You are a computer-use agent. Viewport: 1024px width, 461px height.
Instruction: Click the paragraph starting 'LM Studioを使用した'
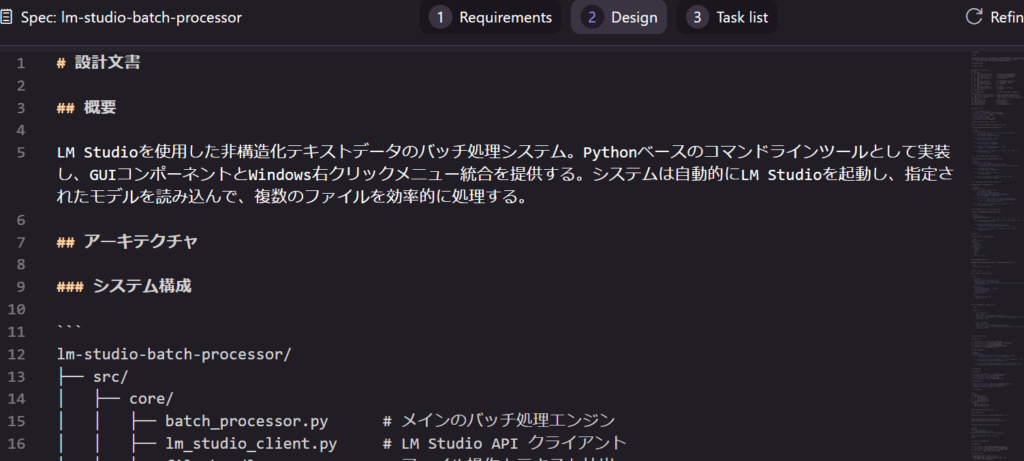[504, 174]
